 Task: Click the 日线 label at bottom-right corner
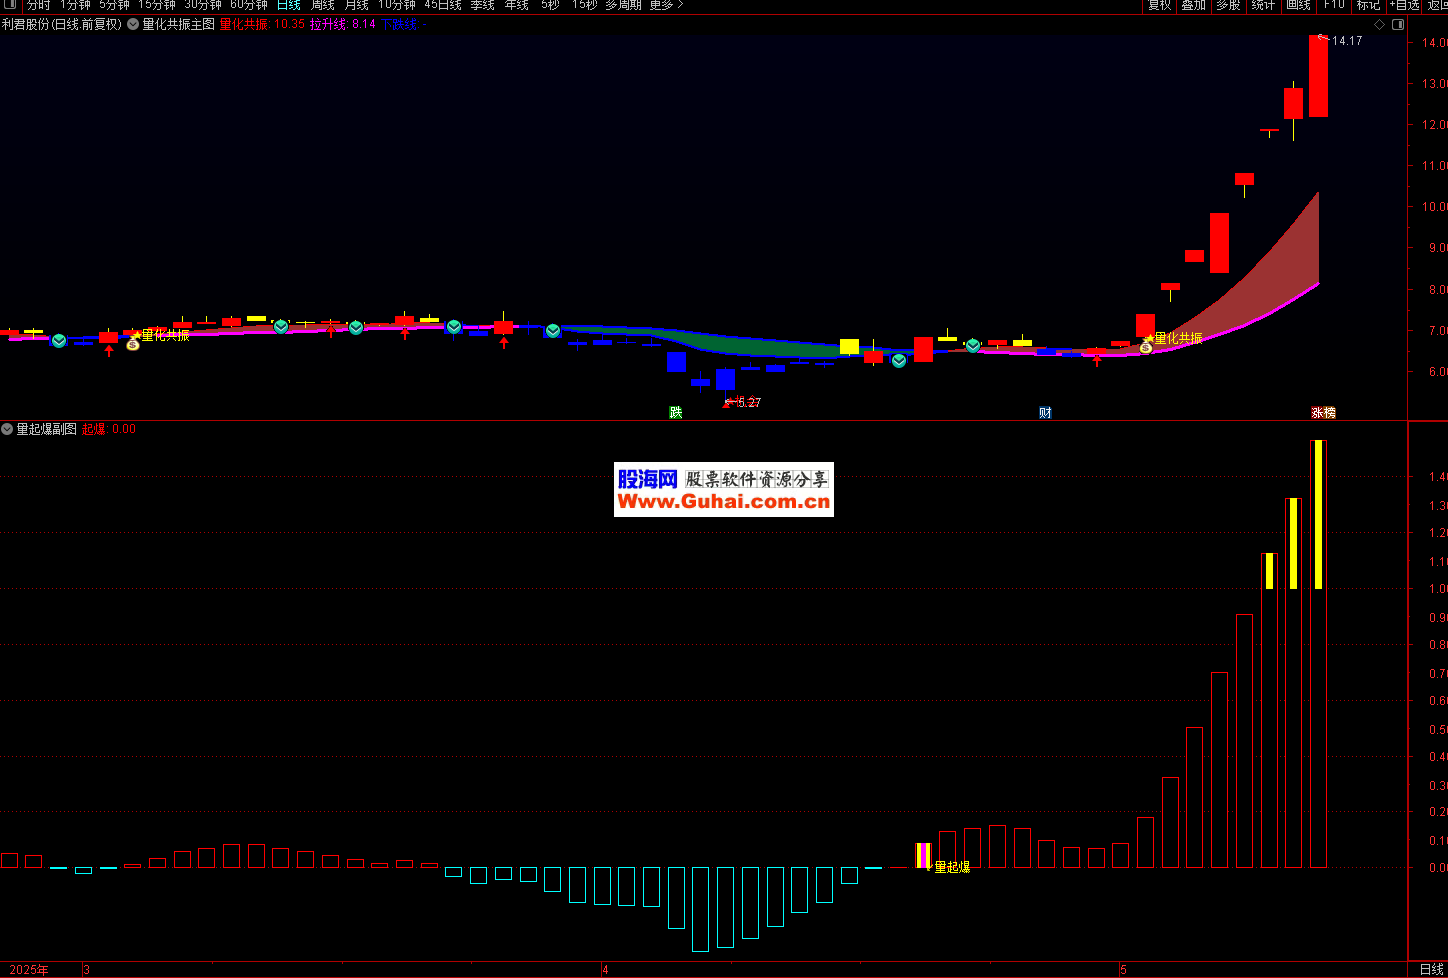1431,970
